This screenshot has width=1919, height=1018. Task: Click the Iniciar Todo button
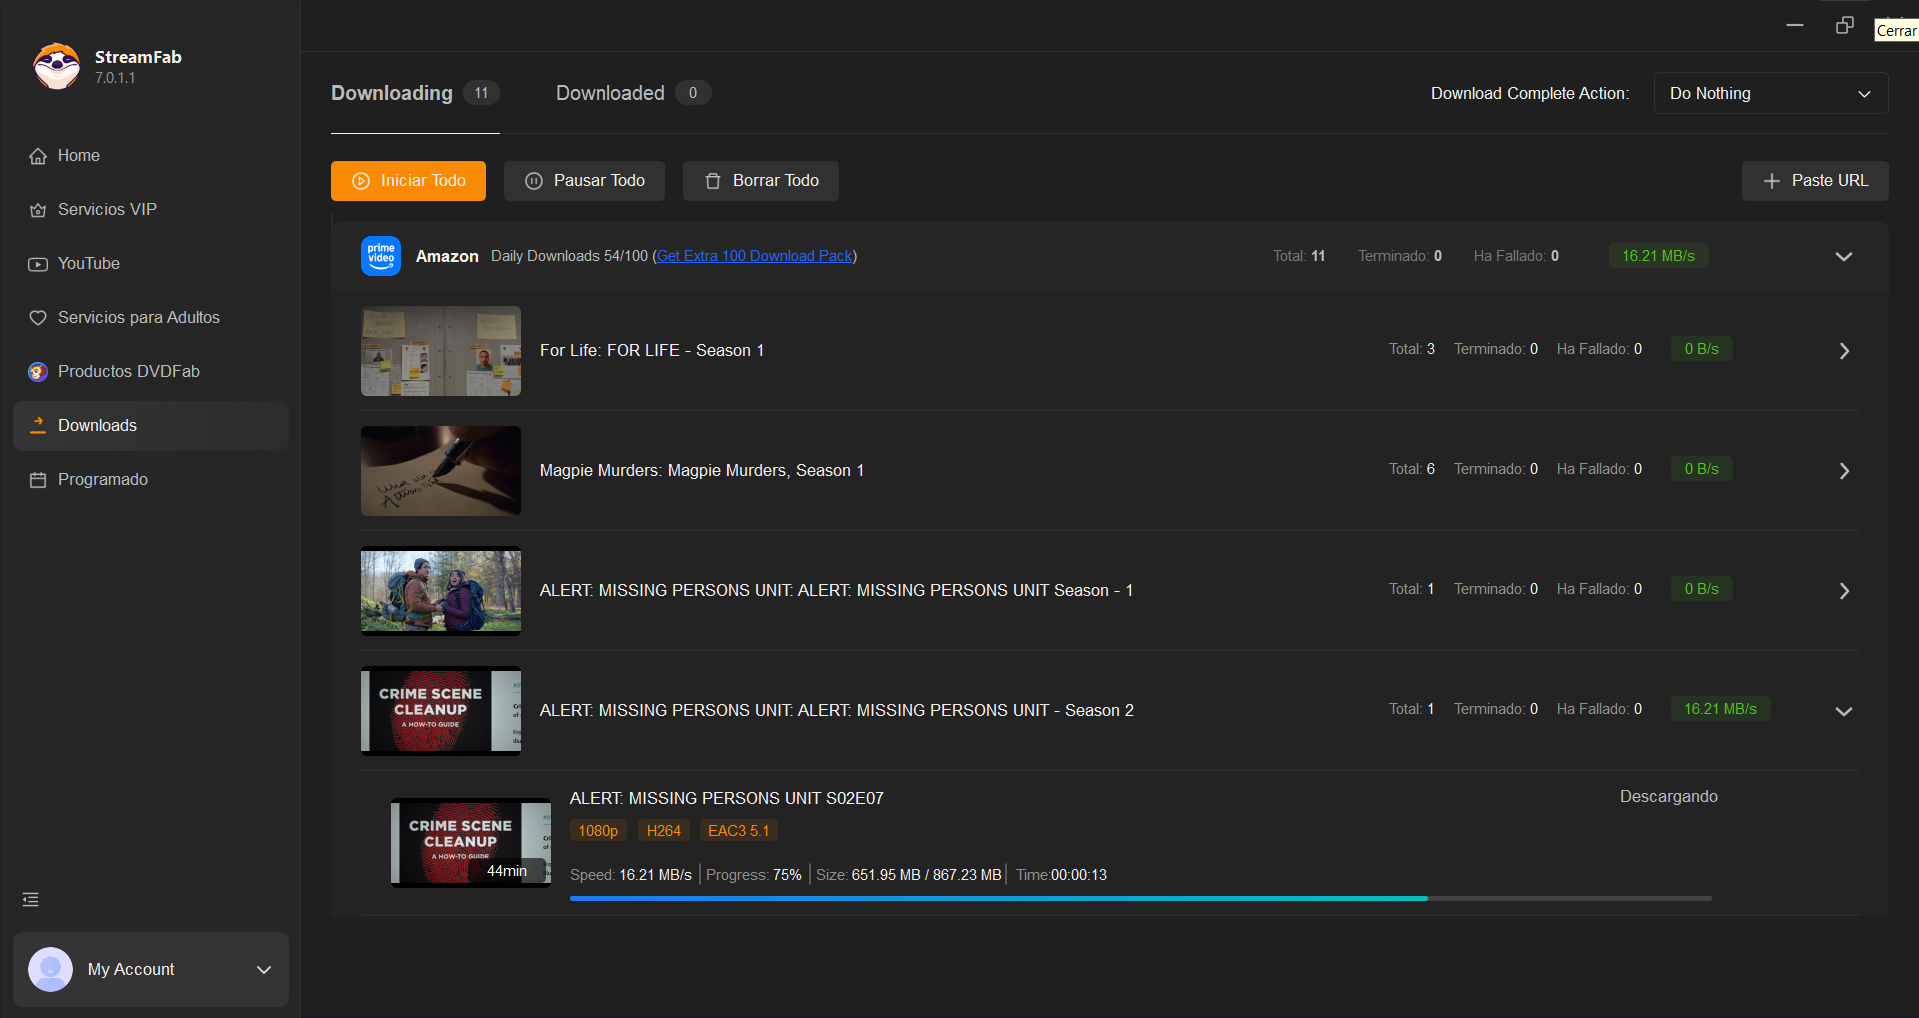(408, 181)
